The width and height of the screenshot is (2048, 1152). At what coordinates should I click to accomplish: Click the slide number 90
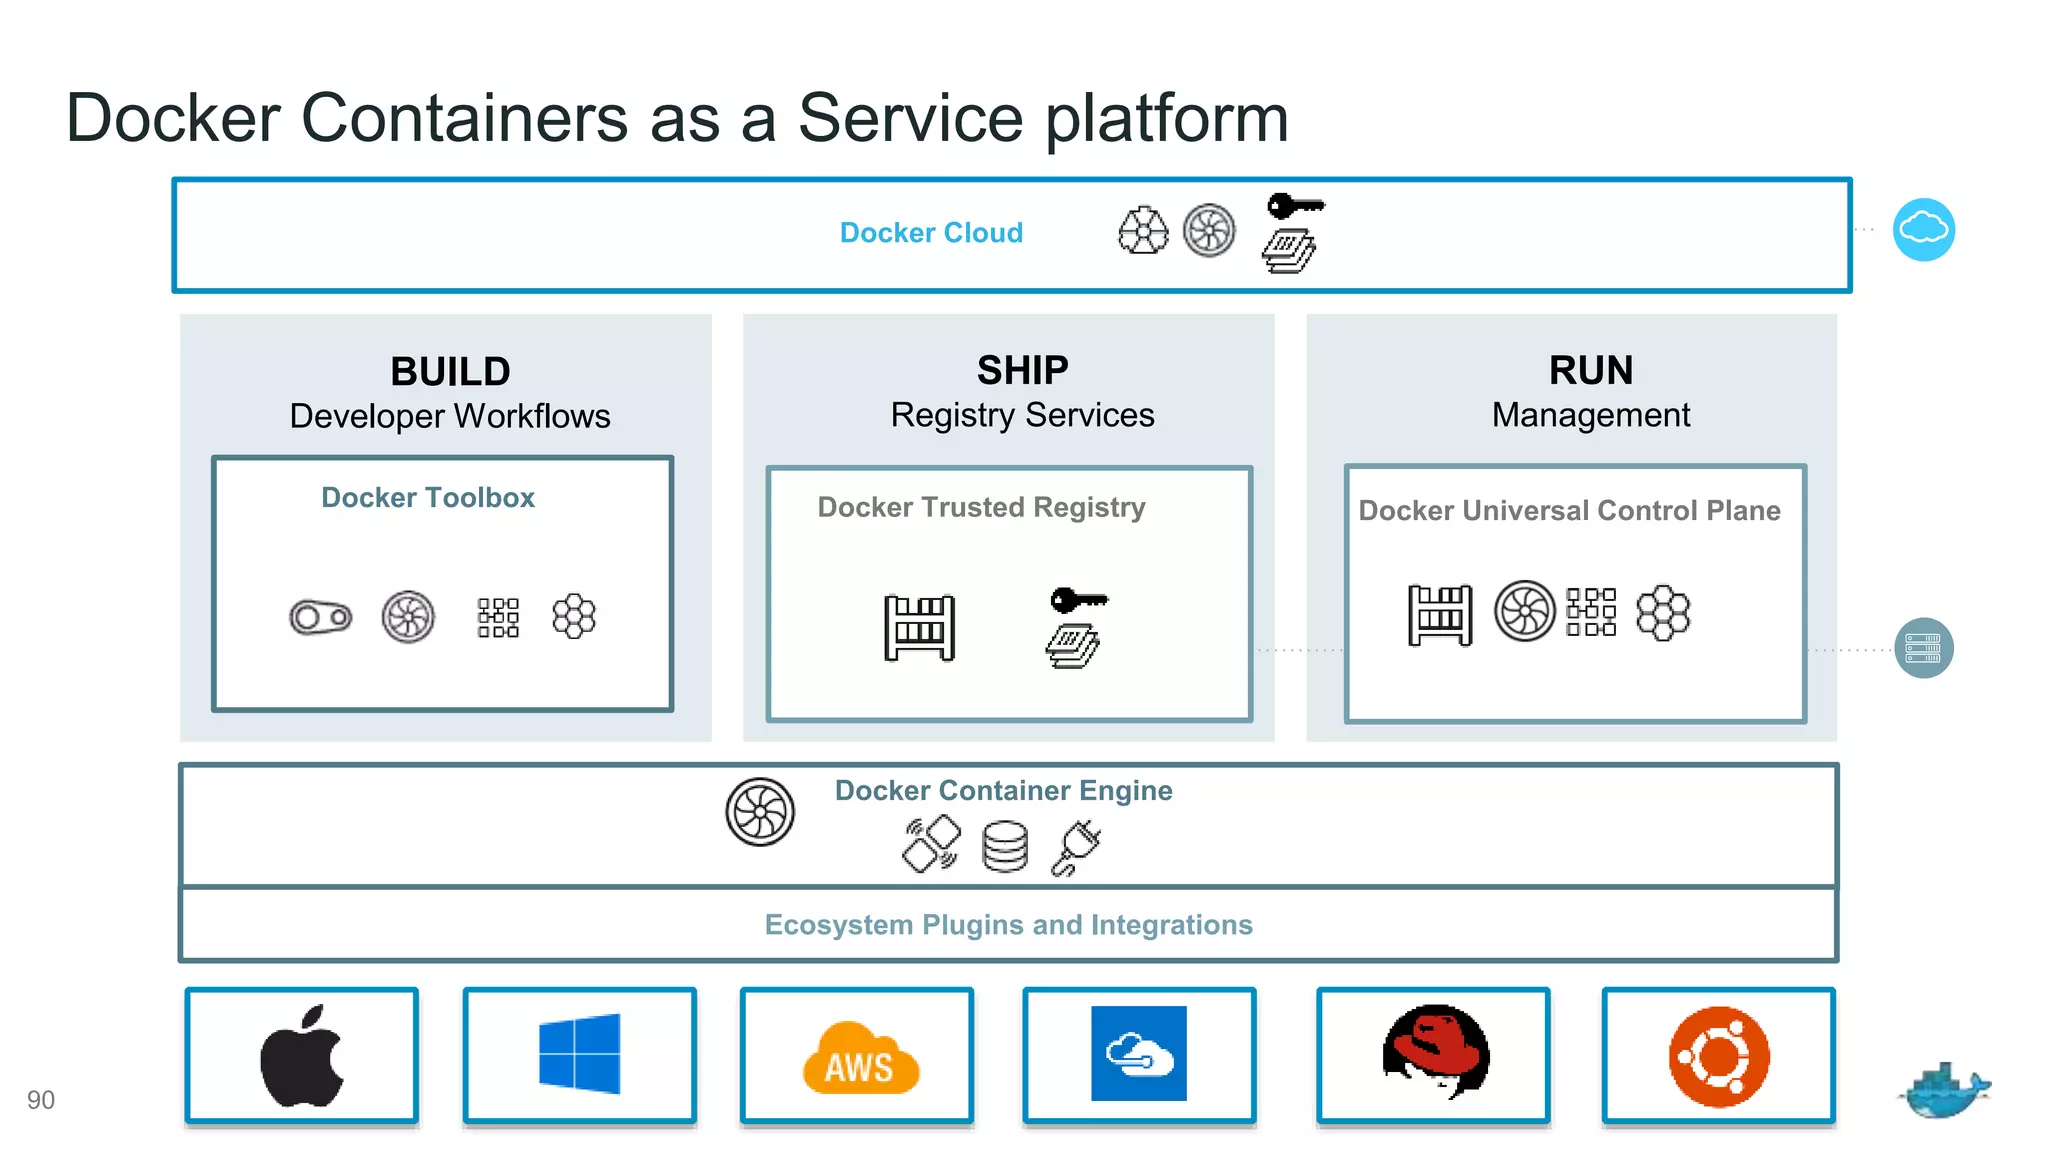41,1100
